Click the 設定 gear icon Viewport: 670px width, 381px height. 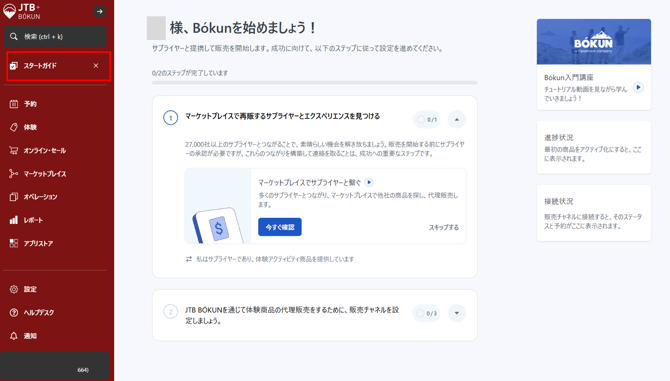tap(14, 290)
